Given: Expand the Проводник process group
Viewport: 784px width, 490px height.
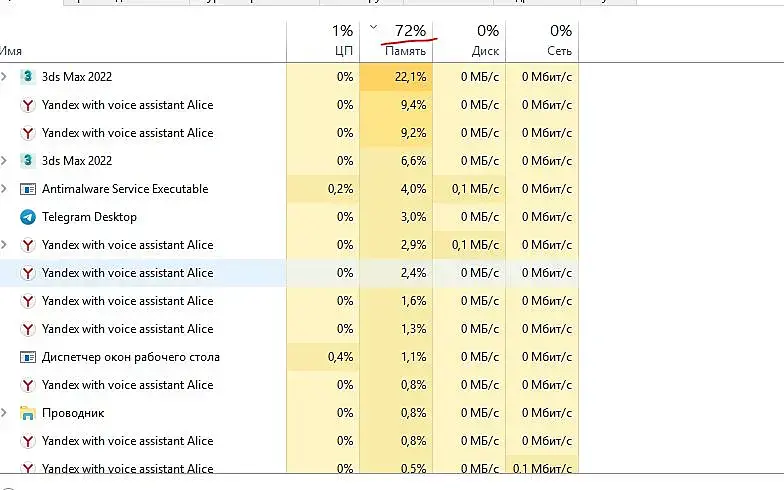Looking at the screenshot, I should [5, 413].
